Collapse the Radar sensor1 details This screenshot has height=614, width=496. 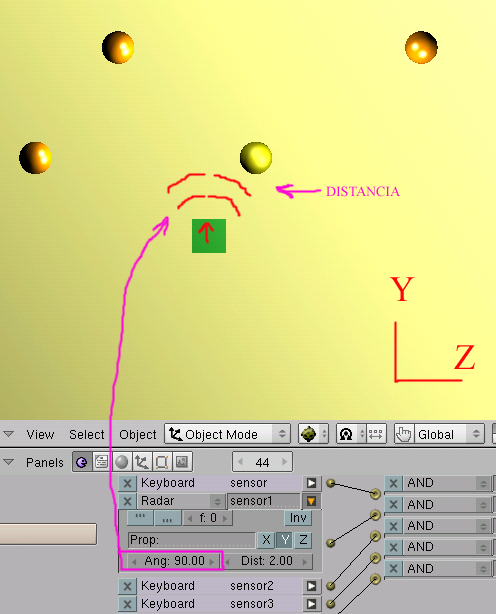coord(311,501)
